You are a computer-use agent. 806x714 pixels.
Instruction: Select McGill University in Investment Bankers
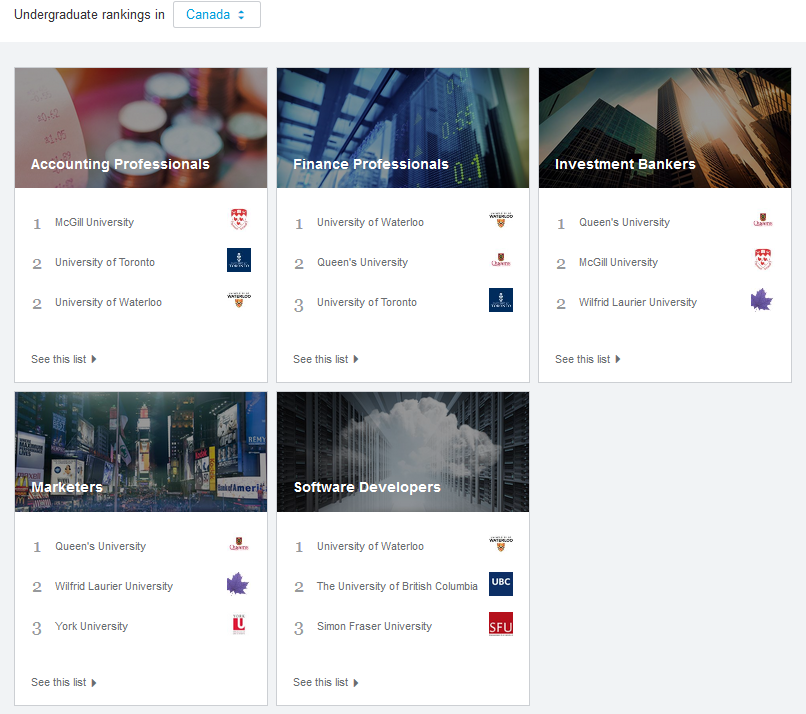click(x=618, y=262)
